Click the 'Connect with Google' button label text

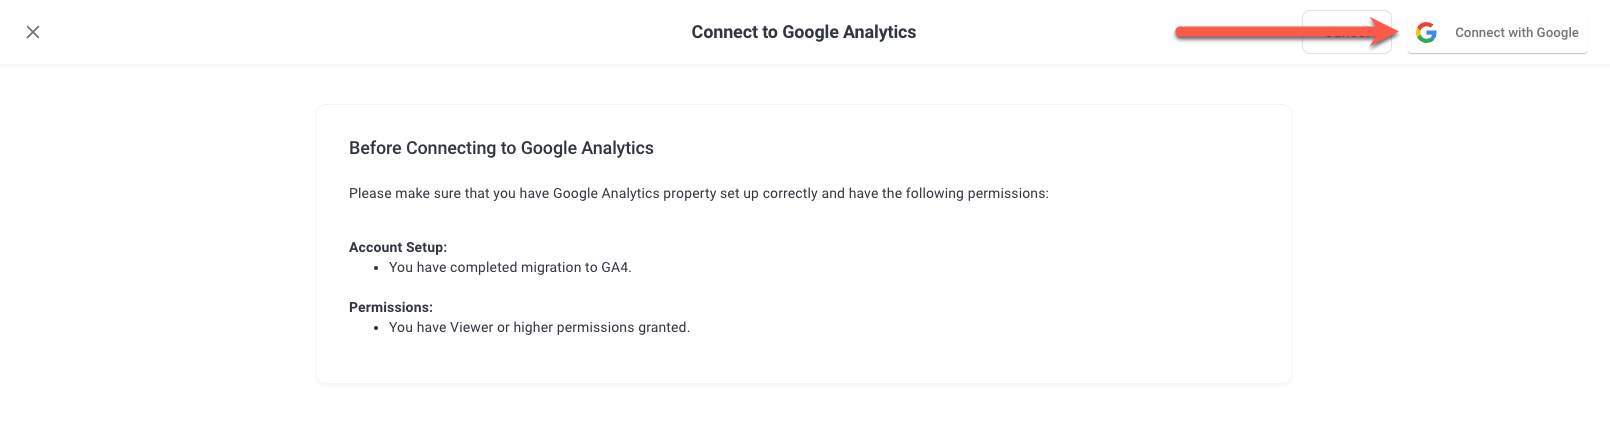1516,33
